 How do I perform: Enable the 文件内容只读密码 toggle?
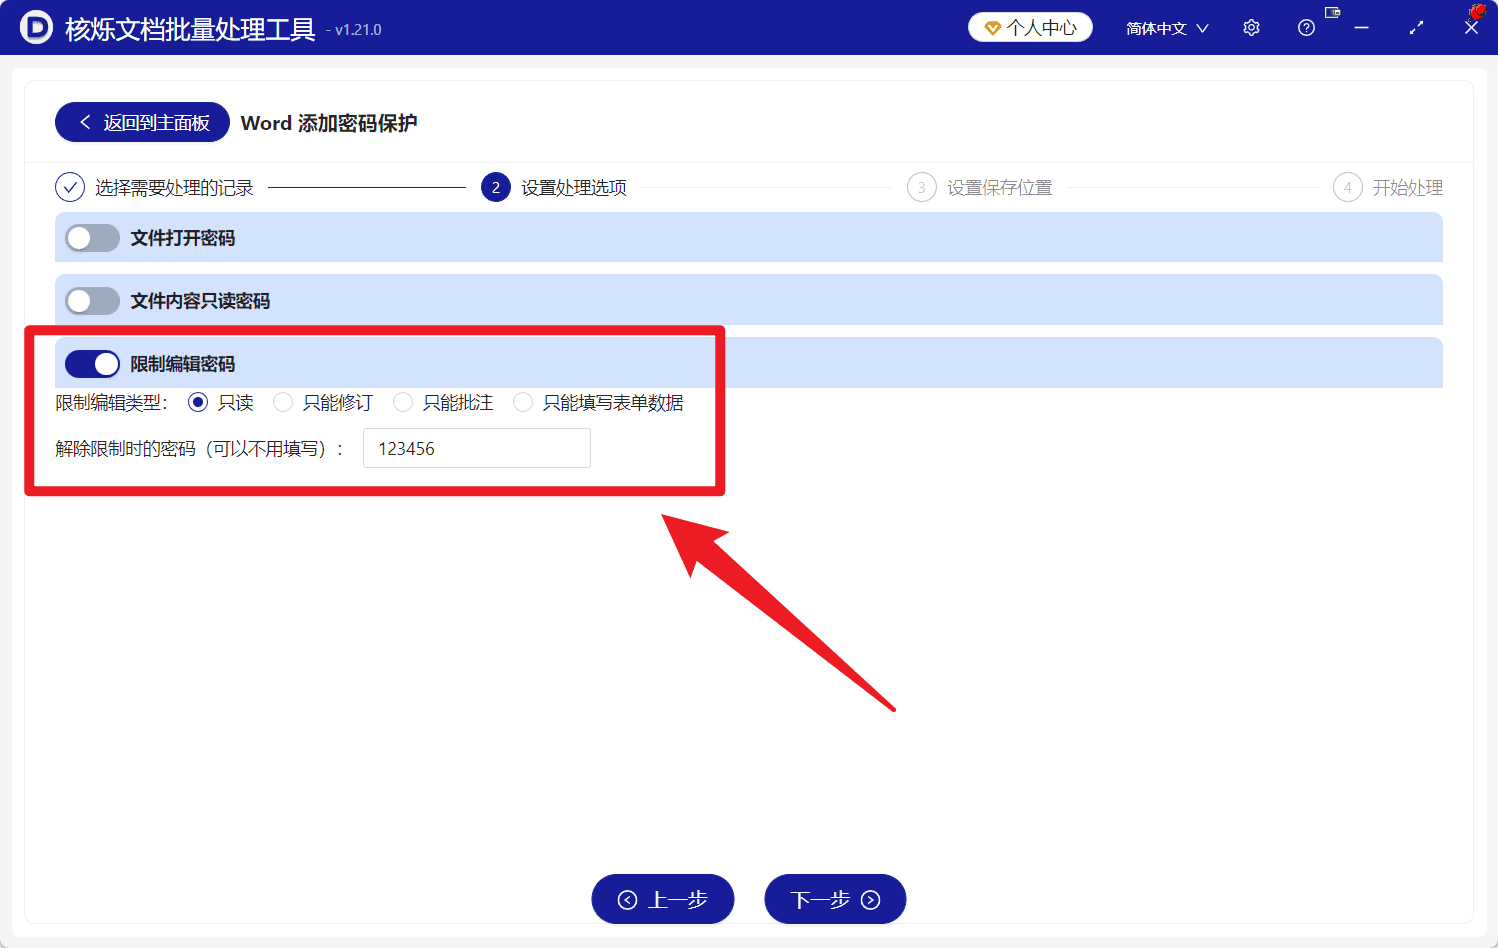tap(92, 300)
